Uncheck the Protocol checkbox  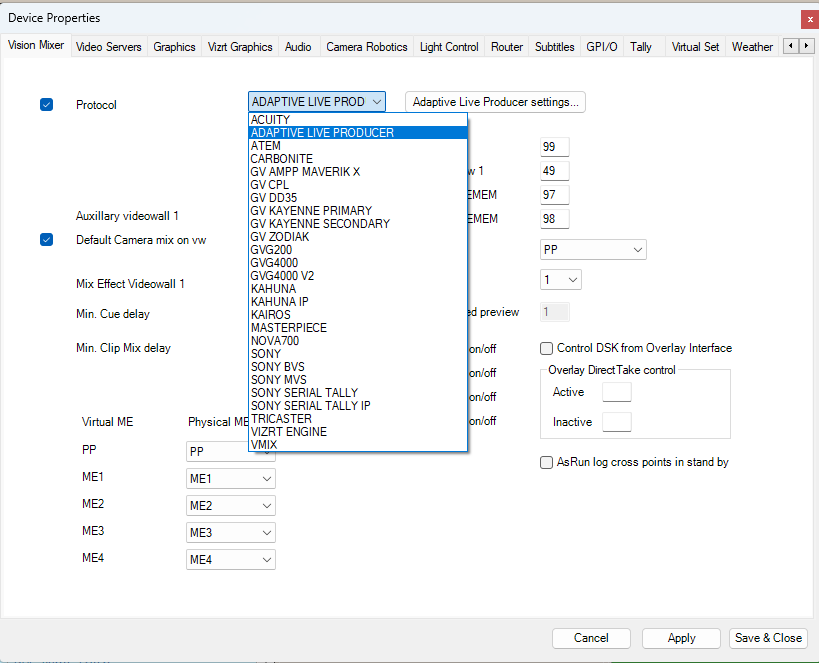click(x=46, y=104)
